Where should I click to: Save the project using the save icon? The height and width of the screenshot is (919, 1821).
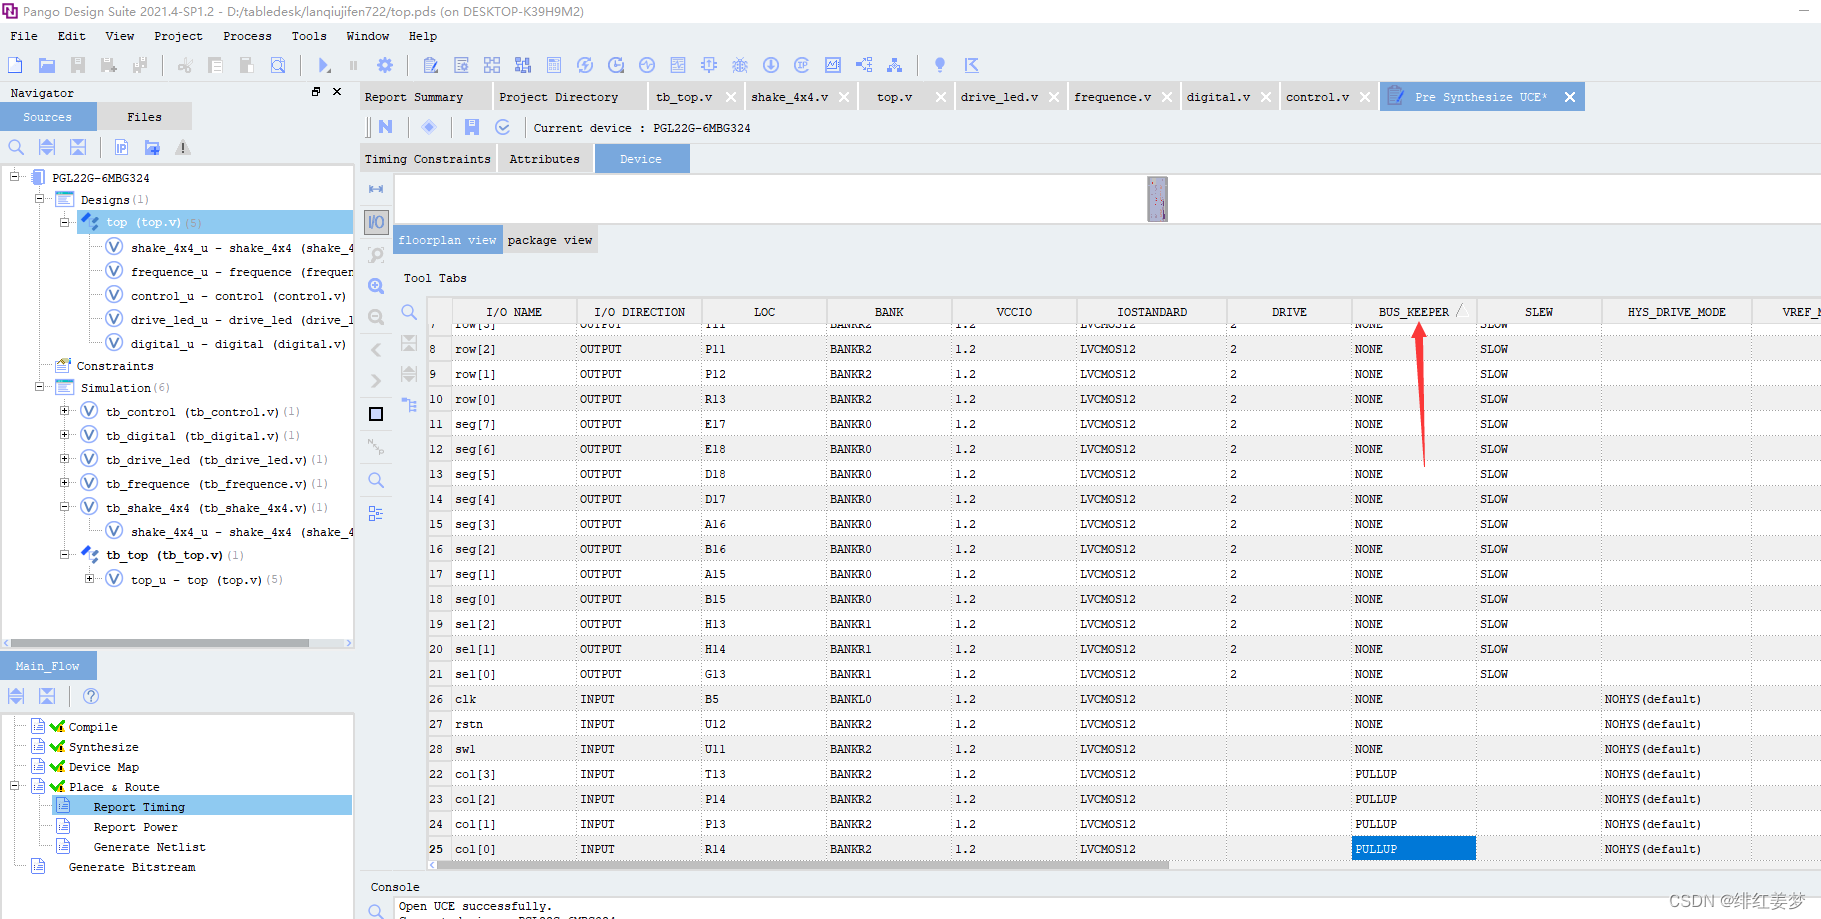tap(78, 64)
